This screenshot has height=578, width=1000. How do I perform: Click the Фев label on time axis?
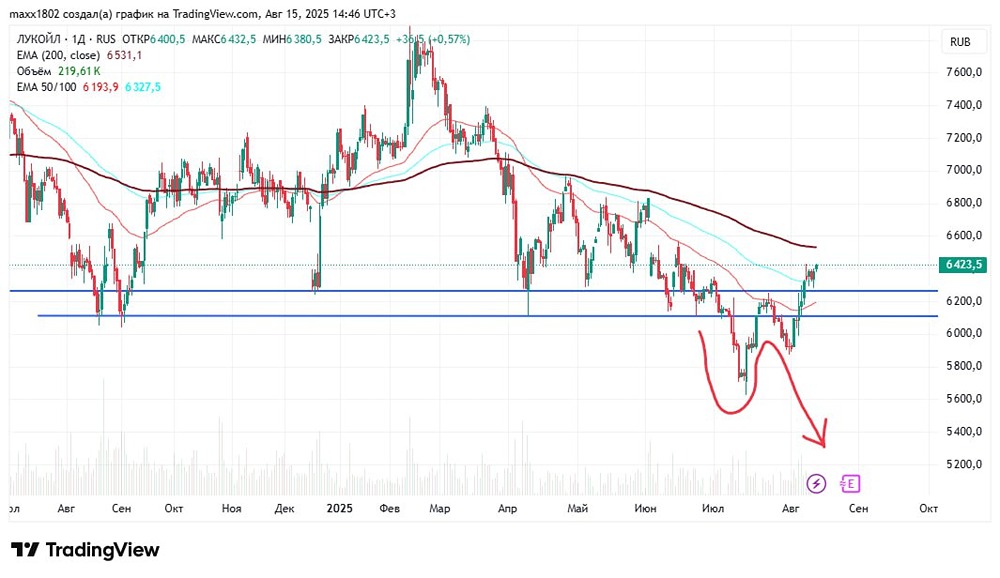389,508
